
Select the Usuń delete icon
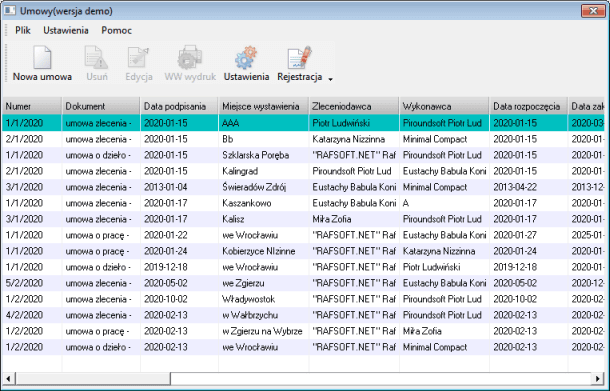click(x=96, y=57)
